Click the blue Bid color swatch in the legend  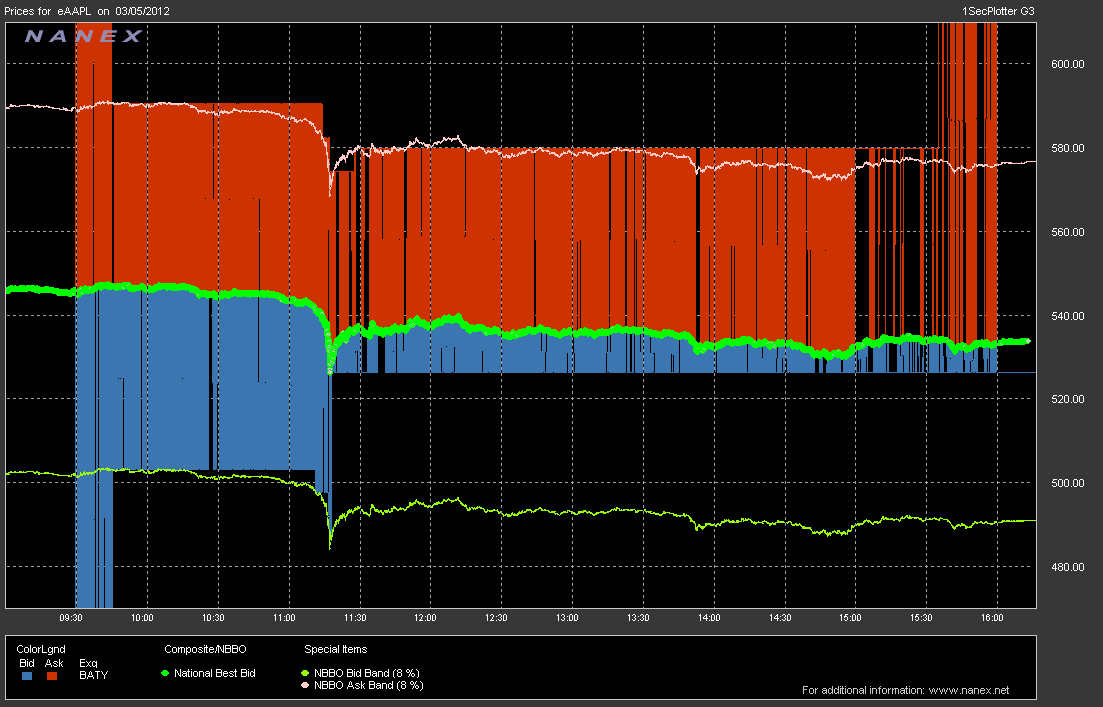27,676
